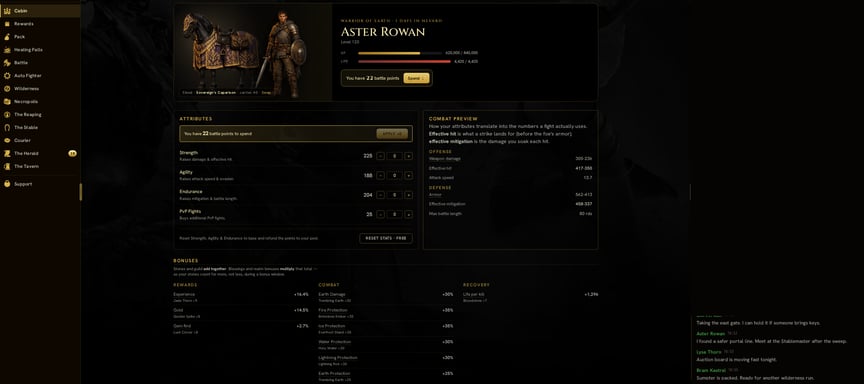This screenshot has width=864, height=384.
Task: Click the Cabin icon in sidebar
Action: pos(7,10)
